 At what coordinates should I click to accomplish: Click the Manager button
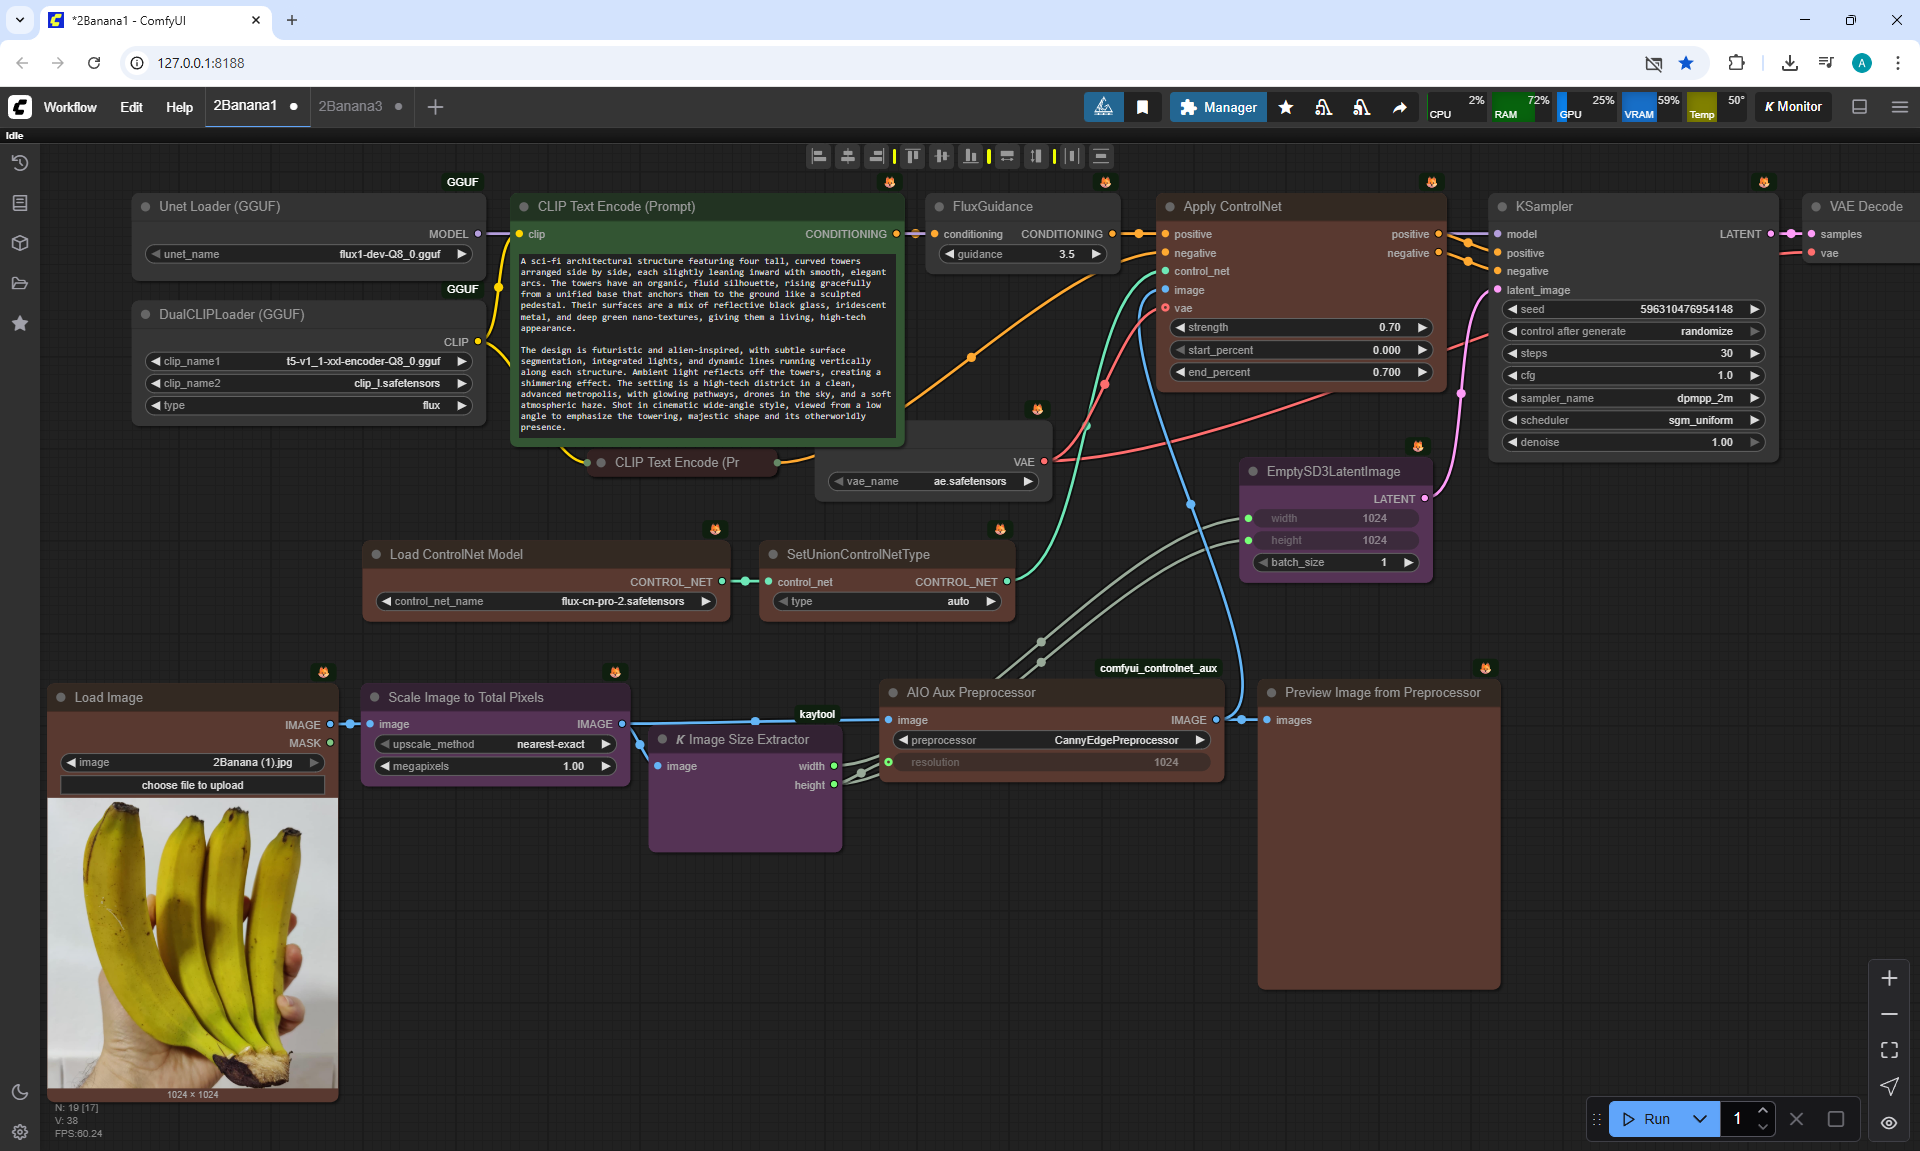(x=1218, y=107)
